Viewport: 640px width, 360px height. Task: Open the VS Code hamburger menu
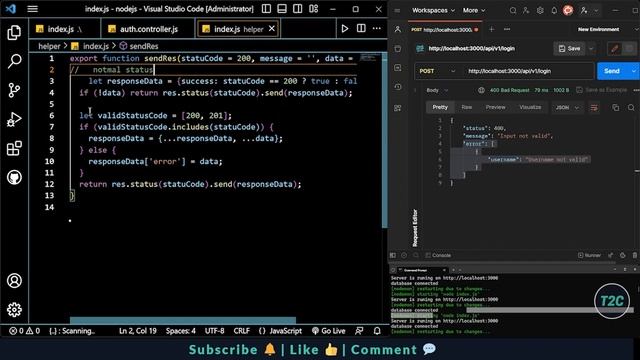point(32,9)
